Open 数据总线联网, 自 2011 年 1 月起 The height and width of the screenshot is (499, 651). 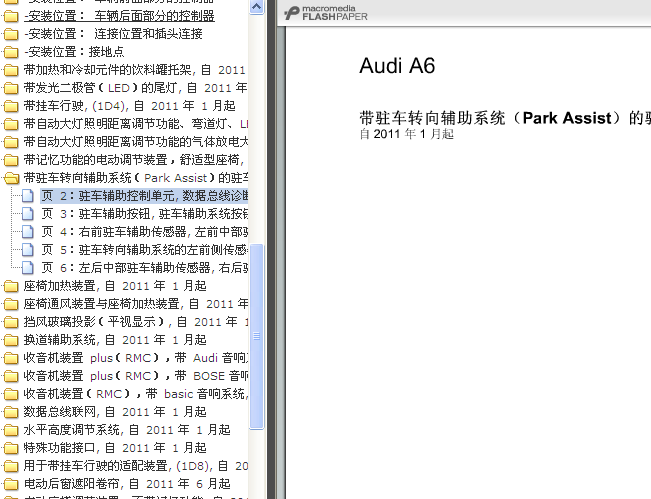(x=115, y=412)
